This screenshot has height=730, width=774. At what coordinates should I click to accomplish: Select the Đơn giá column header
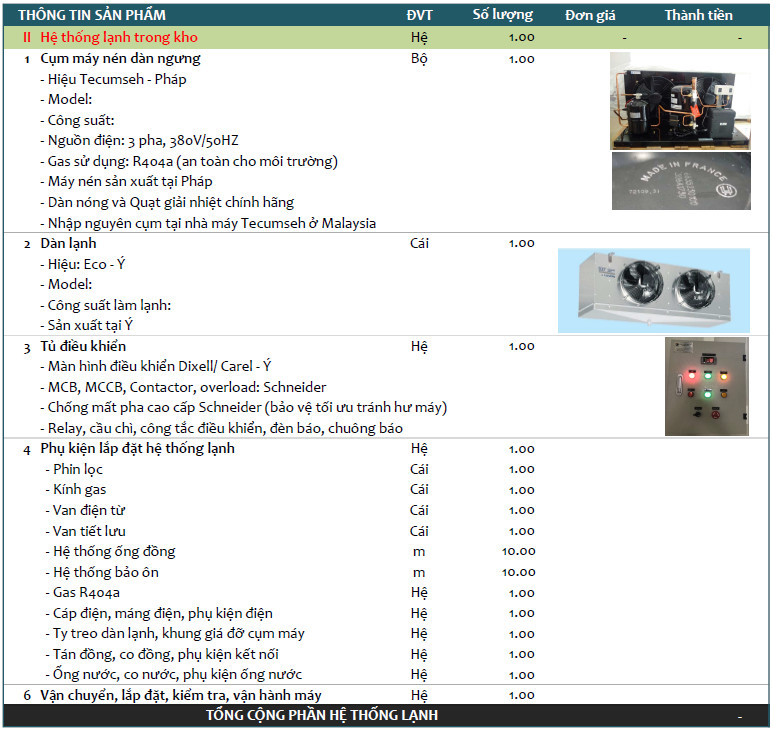(x=590, y=15)
